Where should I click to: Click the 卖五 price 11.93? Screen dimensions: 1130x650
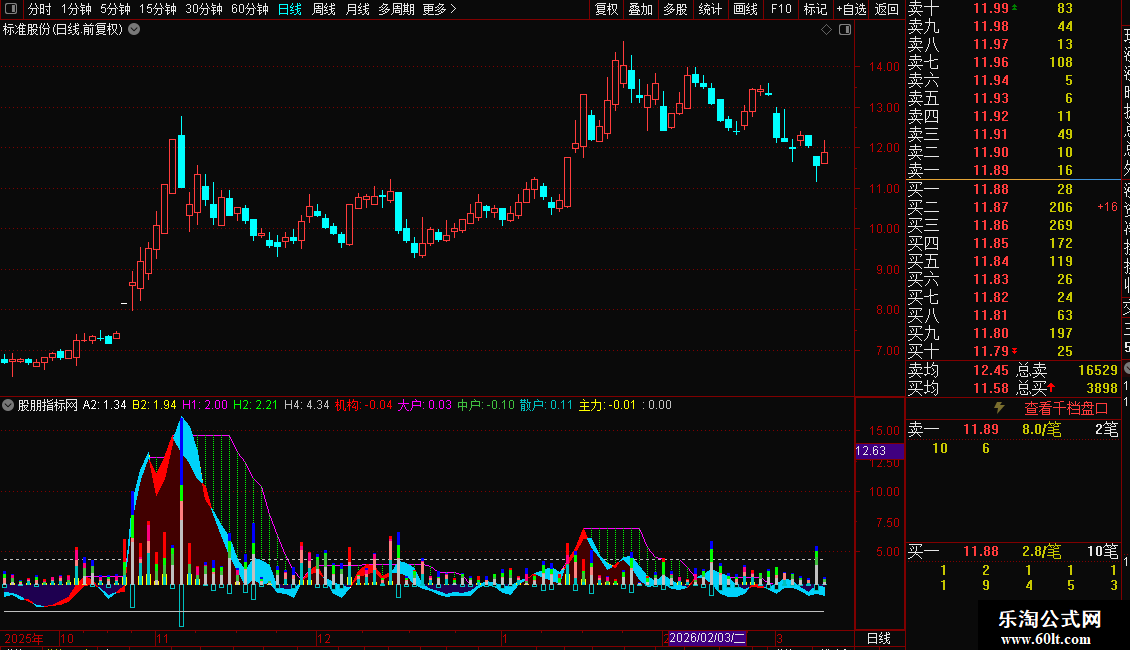[x=990, y=99]
